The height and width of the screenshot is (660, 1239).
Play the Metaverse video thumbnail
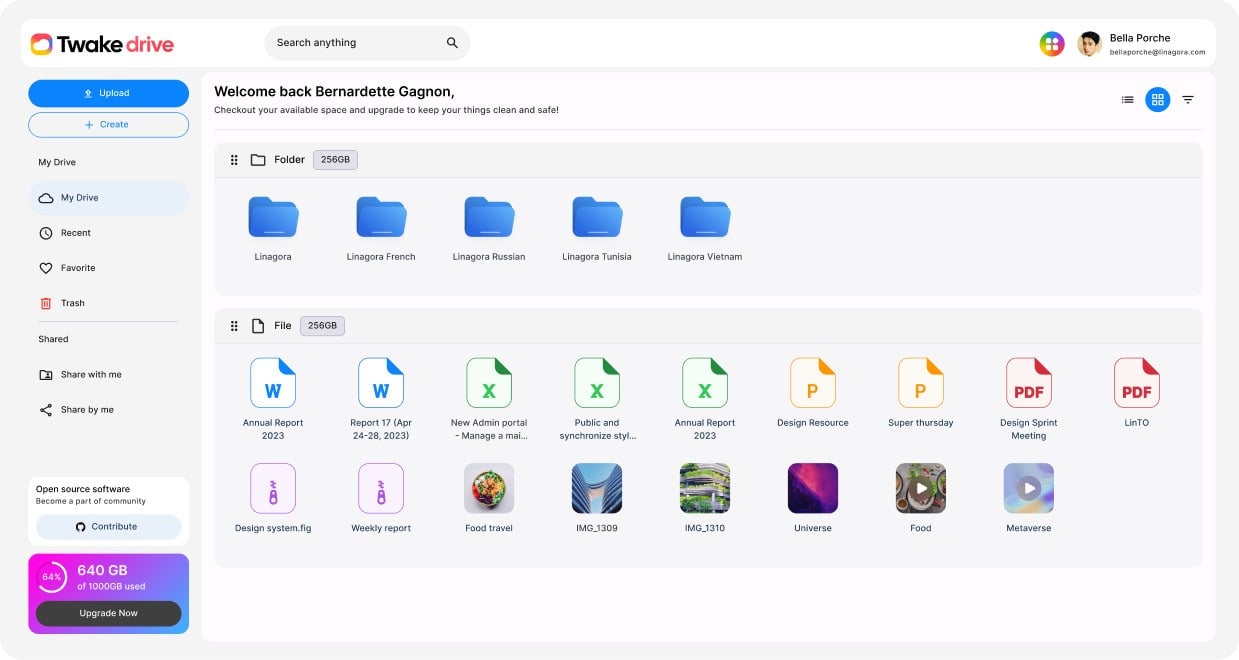click(1028, 489)
